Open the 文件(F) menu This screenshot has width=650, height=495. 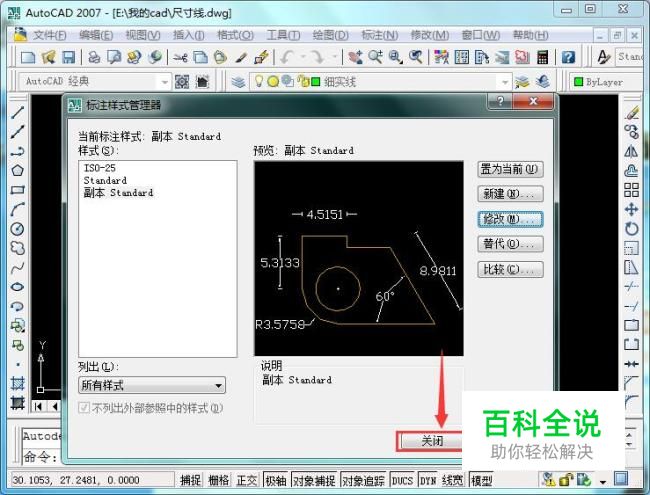[49, 35]
